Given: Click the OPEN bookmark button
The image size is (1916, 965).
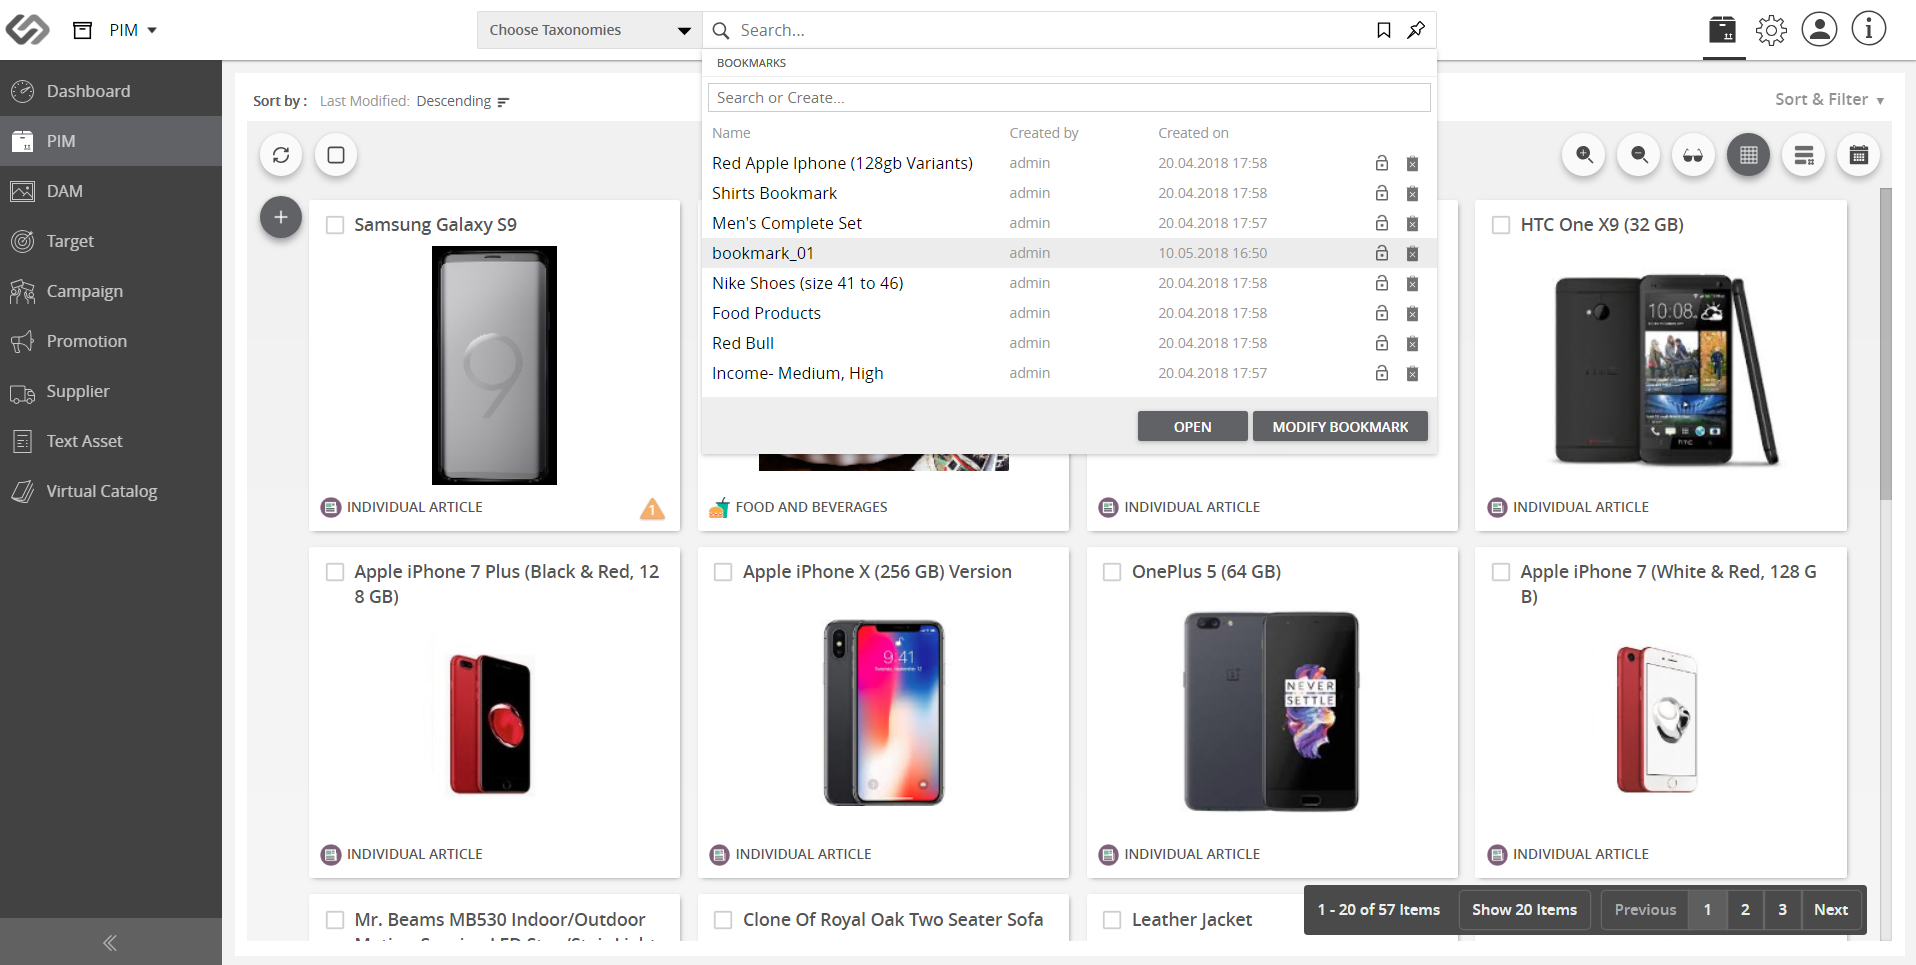Looking at the screenshot, I should click(1192, 427).
